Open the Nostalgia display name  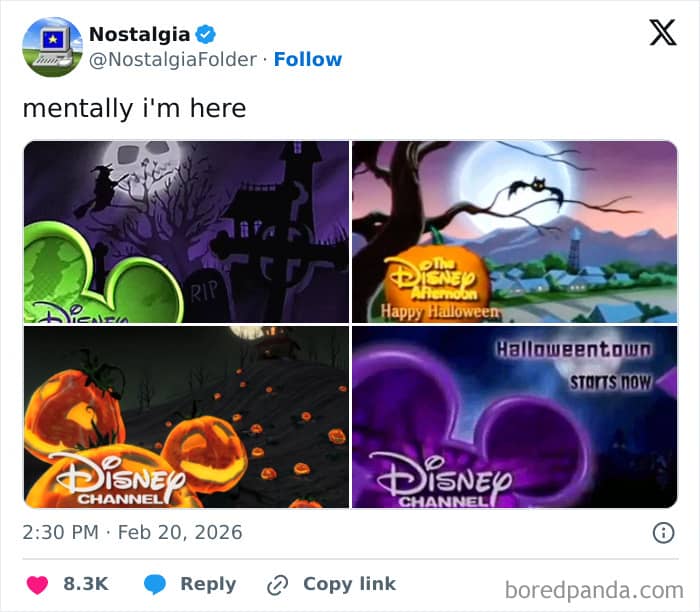point(139,34)
